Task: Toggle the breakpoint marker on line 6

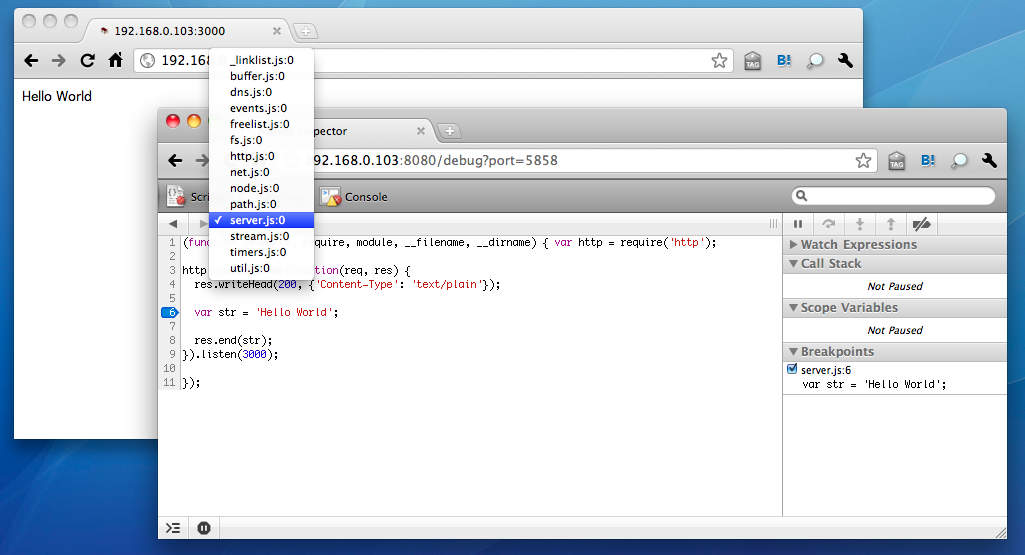Action: [x=170, y=312]
